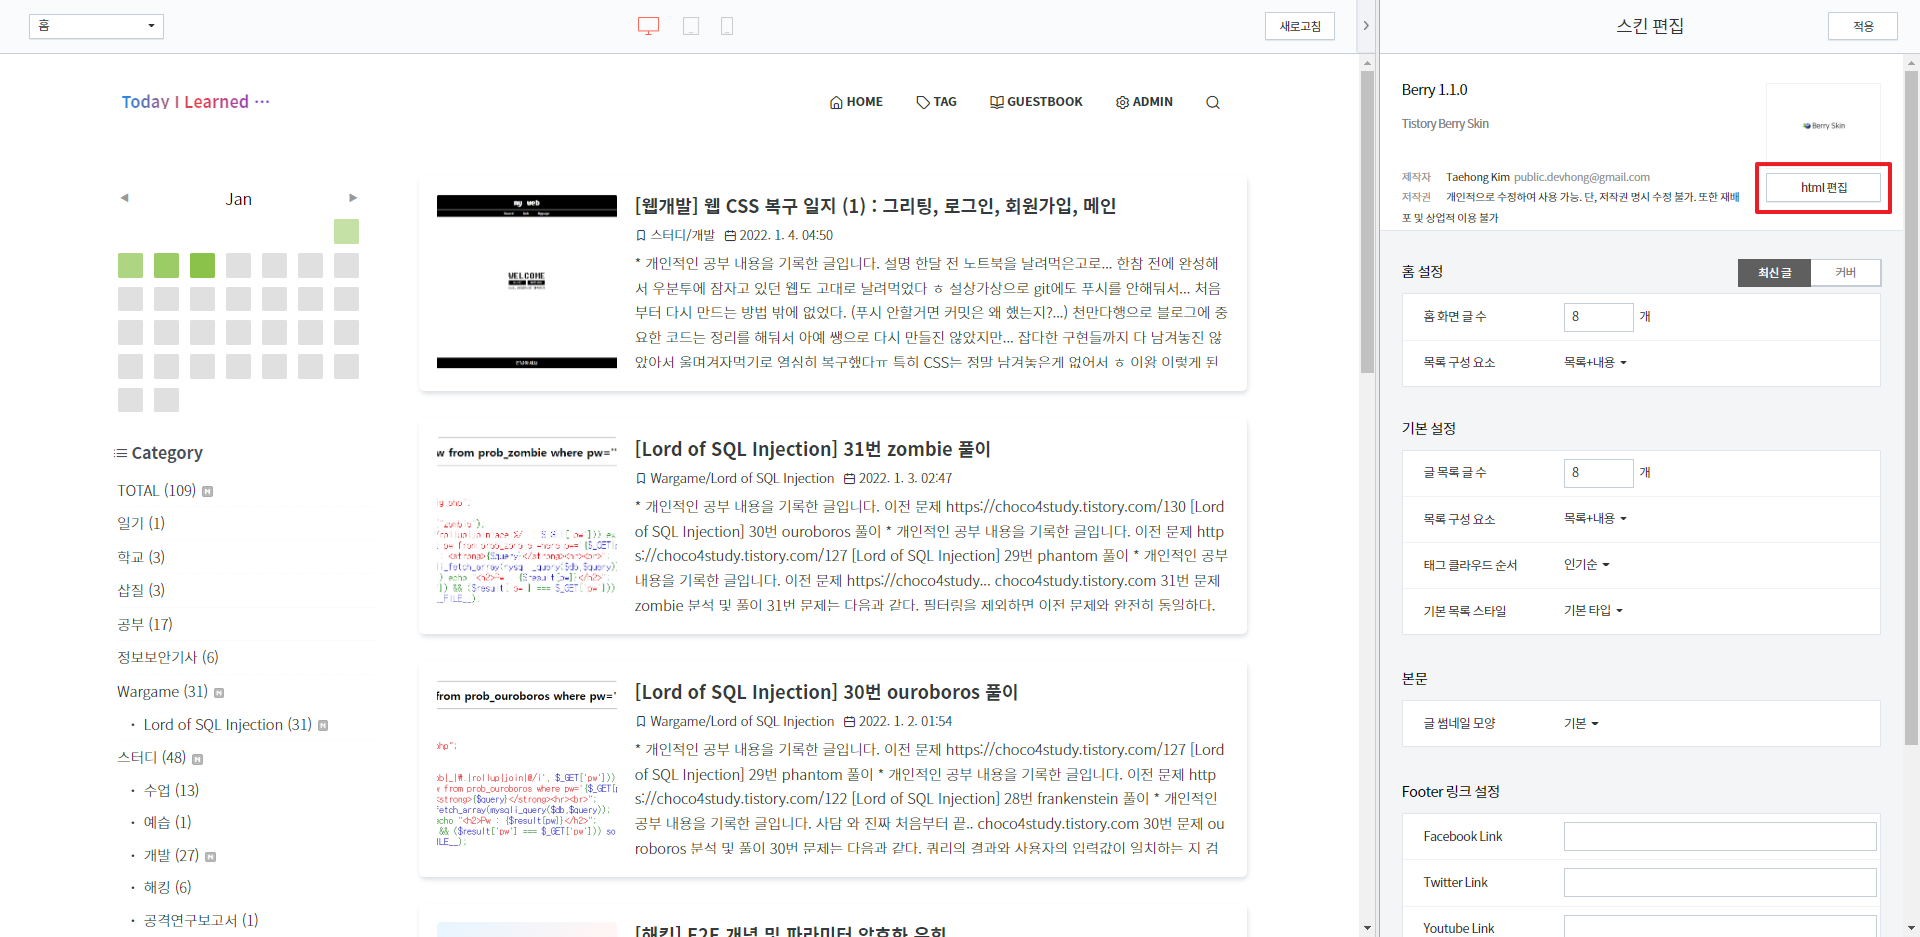Click 스터디/개발 category tag under CSS post
The height and width of the screenshot is (937, 1920).
point(675,235)
